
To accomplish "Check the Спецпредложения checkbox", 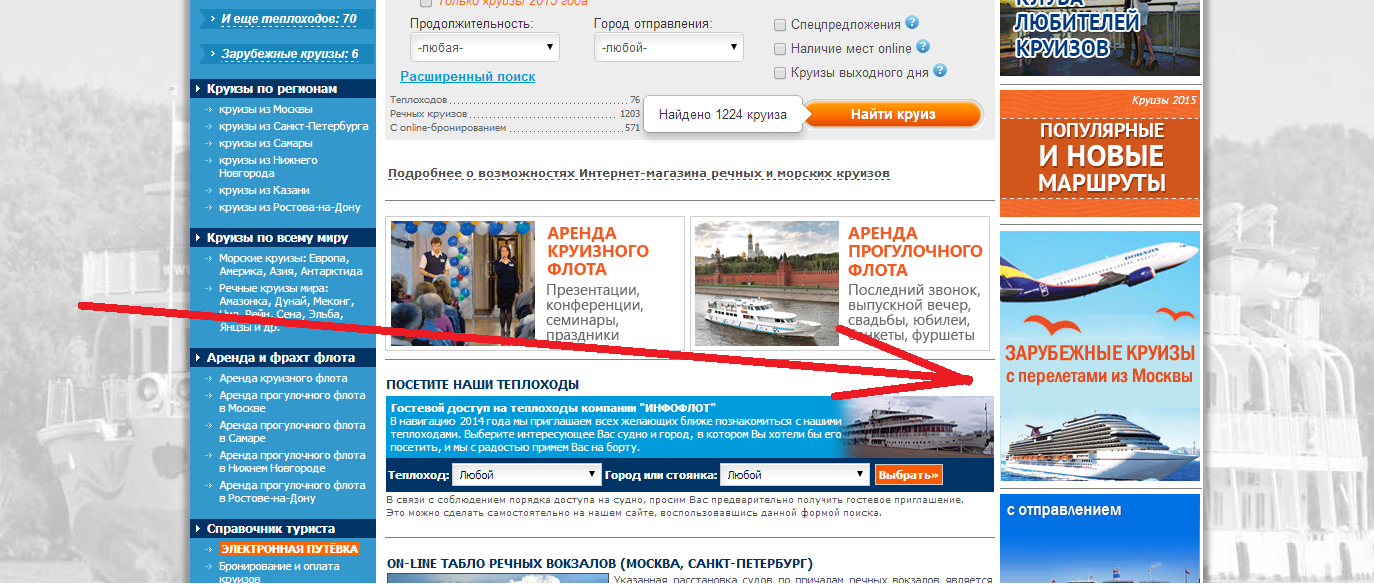I will click(x=780, y=24).
